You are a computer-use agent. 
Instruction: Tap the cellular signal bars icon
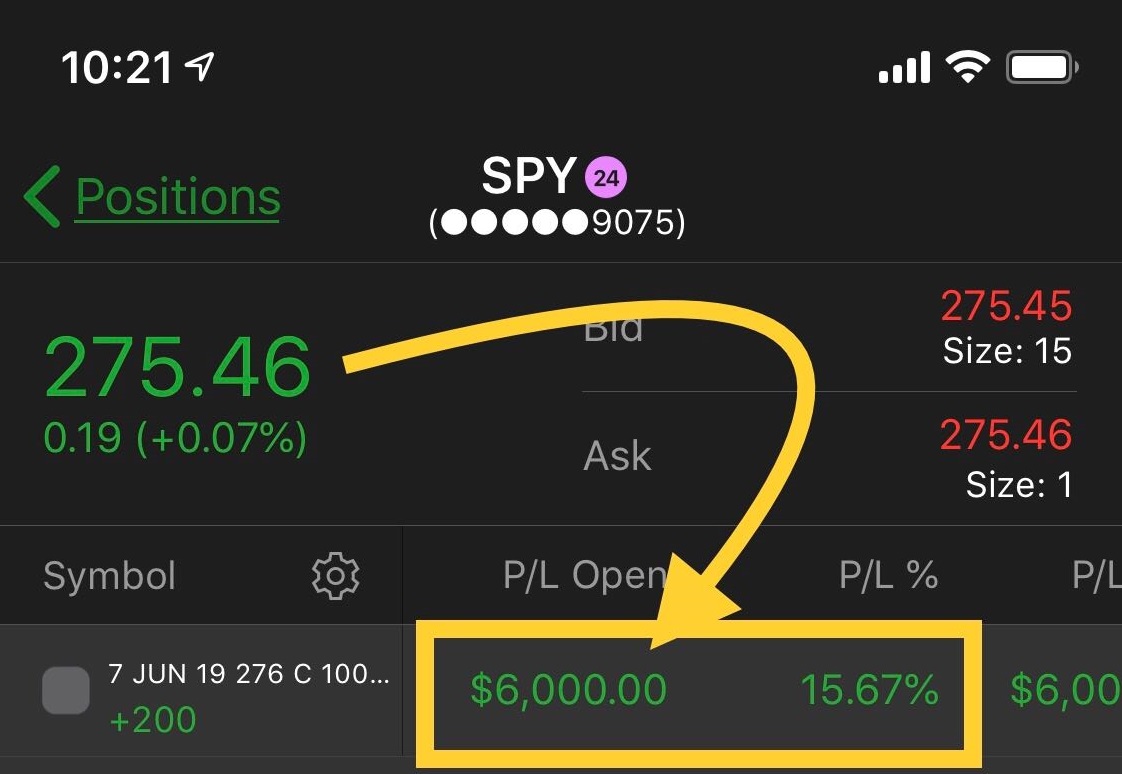pos(904,67)
